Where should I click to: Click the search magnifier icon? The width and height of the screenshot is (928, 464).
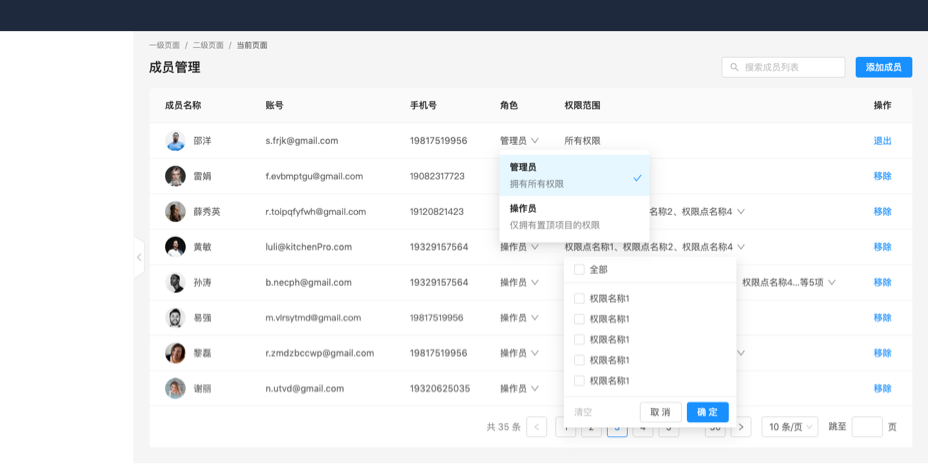[x=734, y=67]
